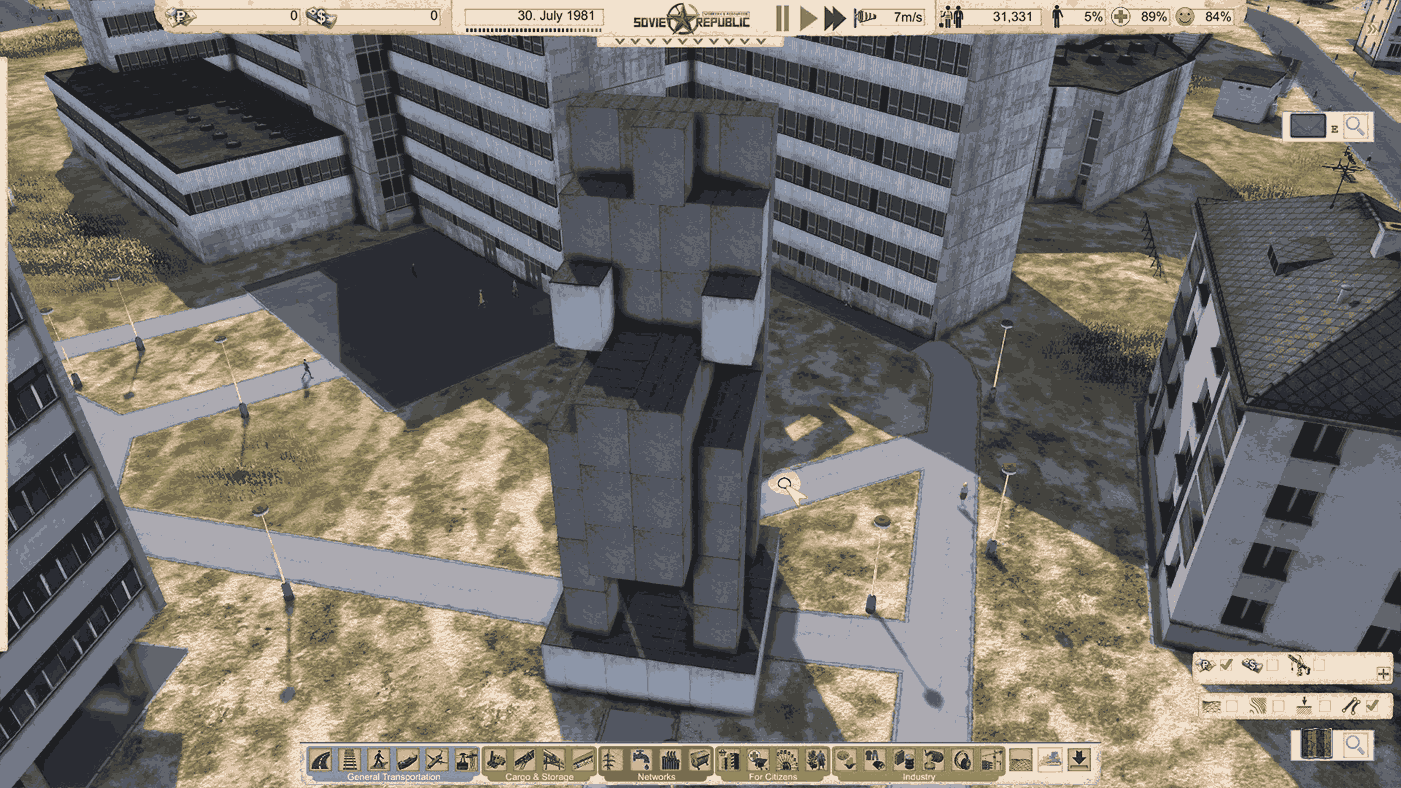Switch to General Transportation category
The image size is (1401, 788).
[x=393, y=777]
